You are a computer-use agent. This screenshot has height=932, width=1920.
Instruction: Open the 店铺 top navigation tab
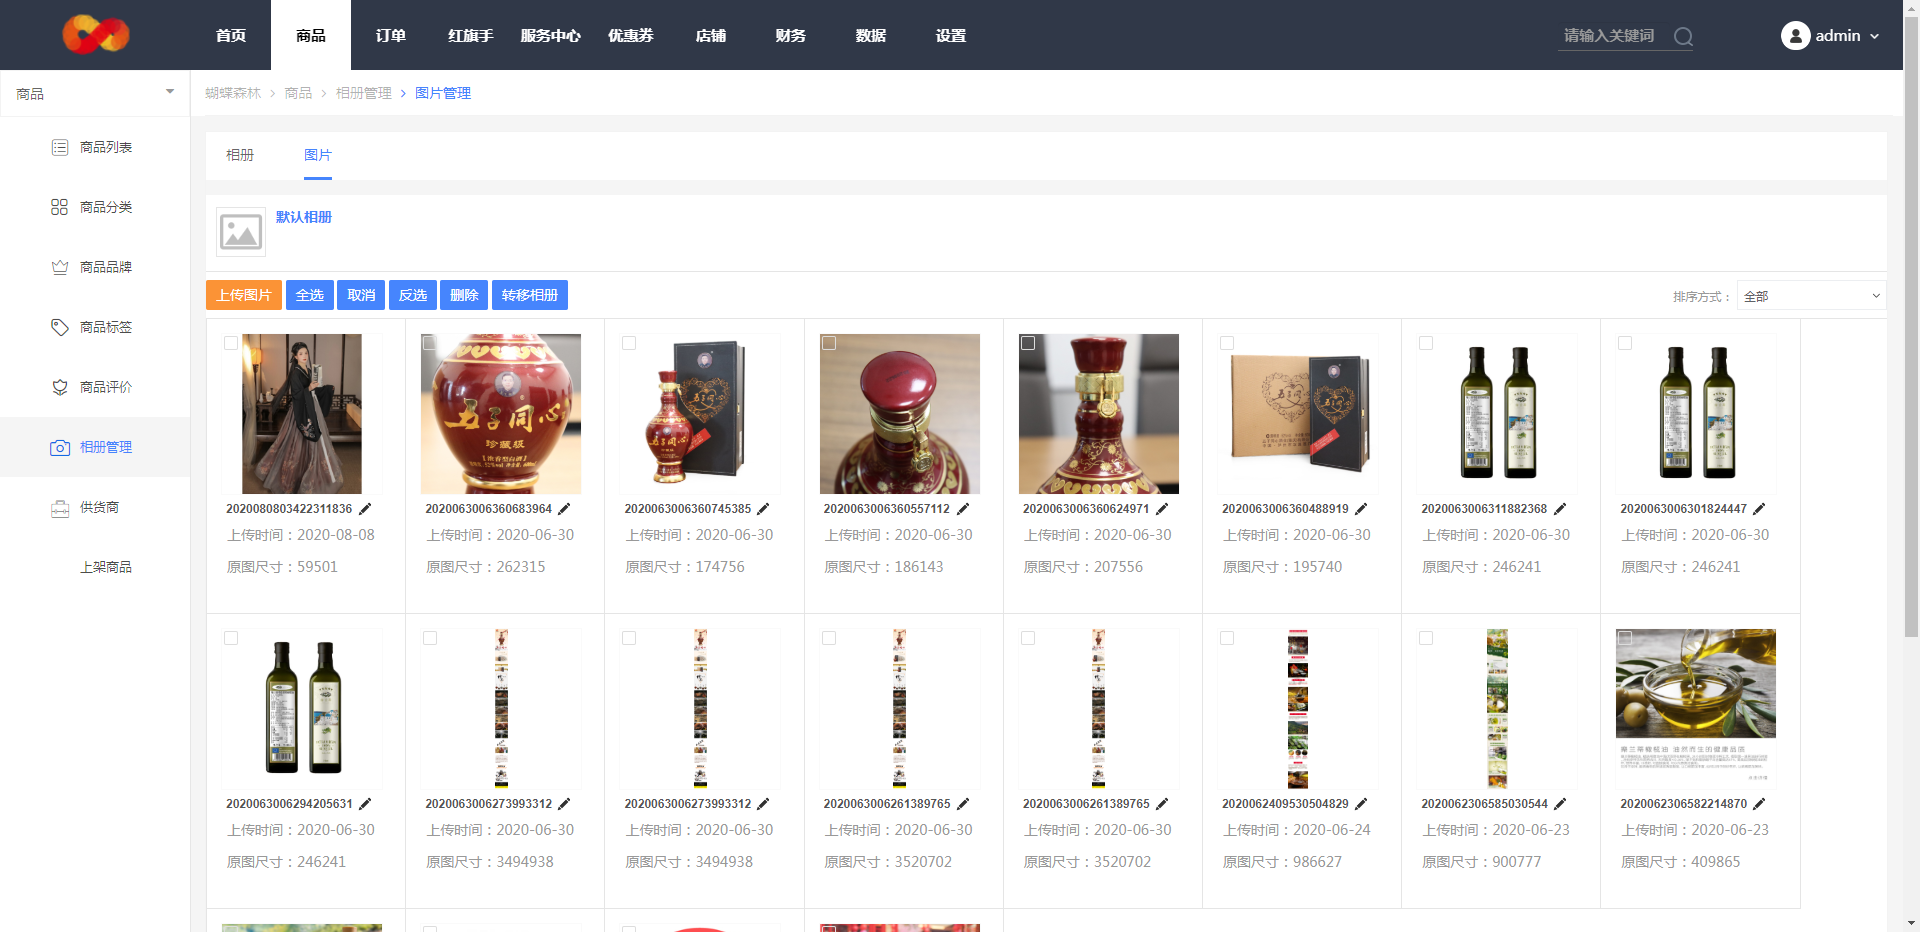(x=711, y=35)
